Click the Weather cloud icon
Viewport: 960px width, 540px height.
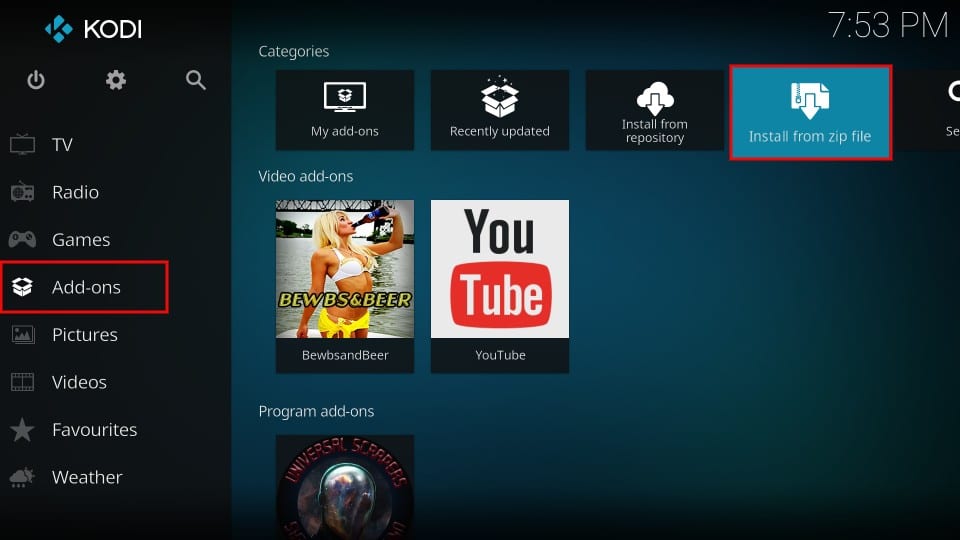click(x=23, y=477)
